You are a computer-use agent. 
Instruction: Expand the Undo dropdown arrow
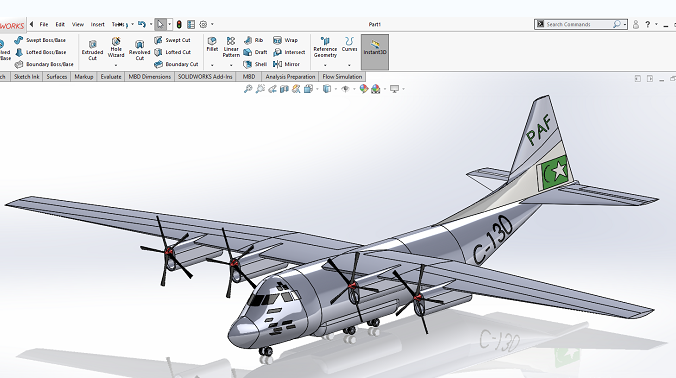pyautogui.click(x=150, y=25)
